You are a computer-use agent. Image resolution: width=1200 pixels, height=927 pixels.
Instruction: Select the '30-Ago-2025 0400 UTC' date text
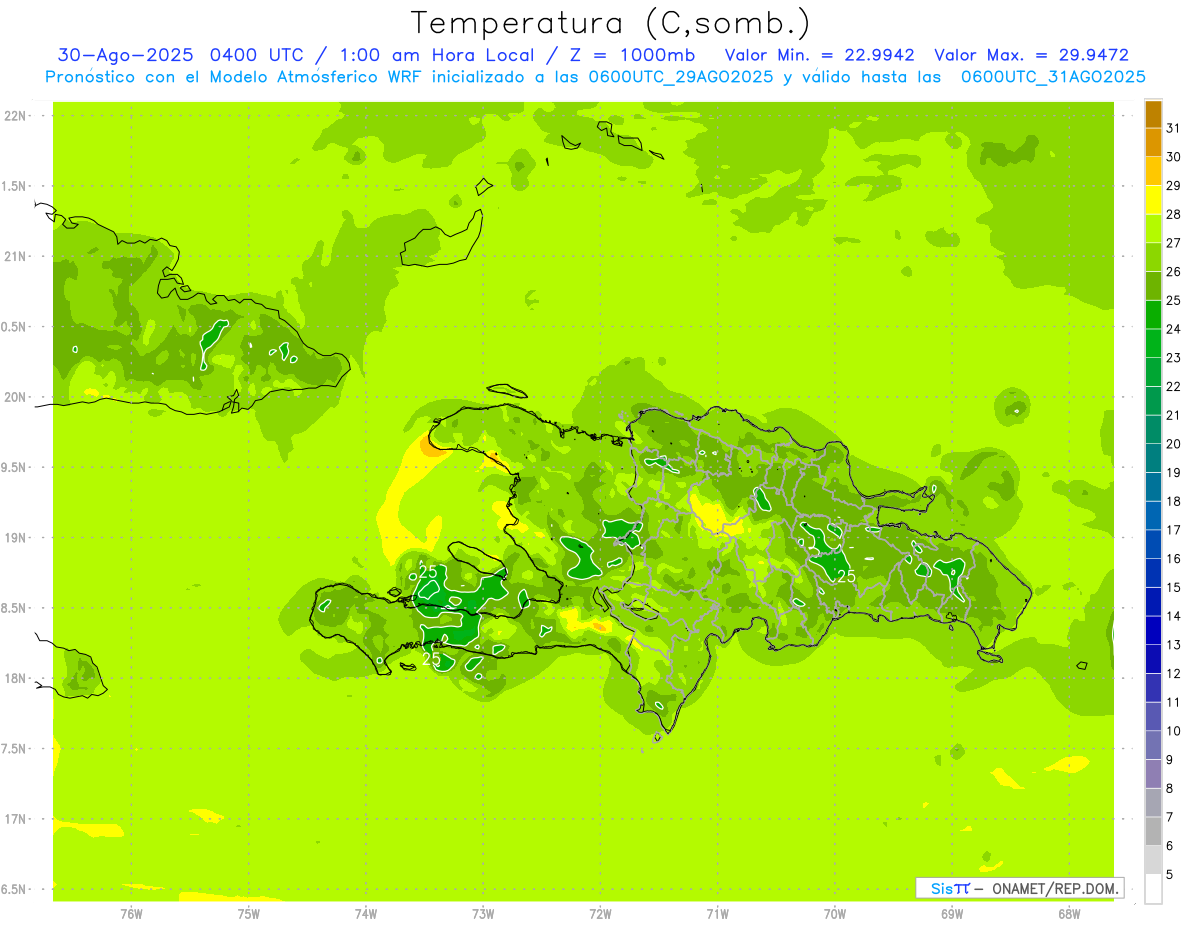point(180,55)
